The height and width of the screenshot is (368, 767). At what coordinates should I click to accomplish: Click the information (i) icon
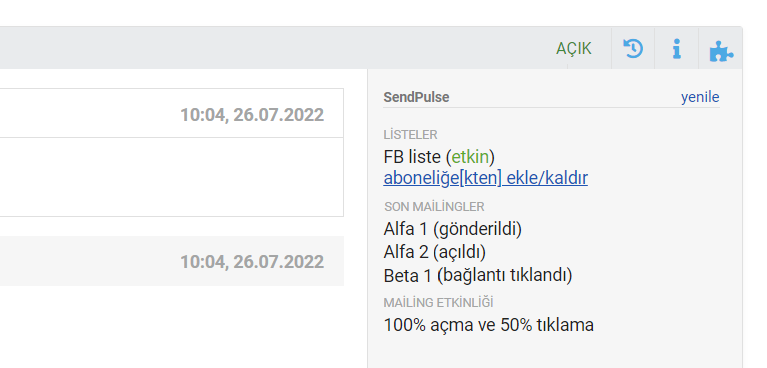[x=677, y=48]
